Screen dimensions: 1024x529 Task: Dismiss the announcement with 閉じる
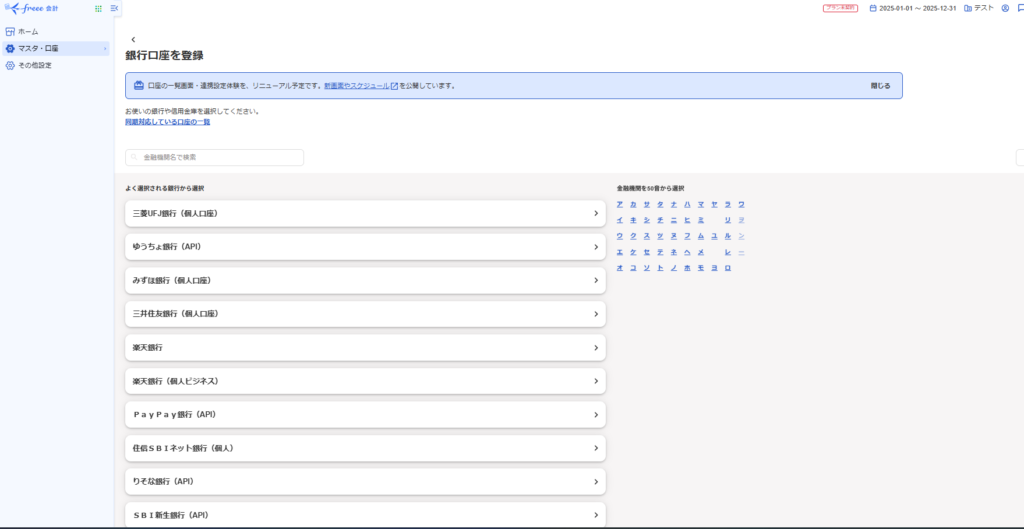click(880, 86)
